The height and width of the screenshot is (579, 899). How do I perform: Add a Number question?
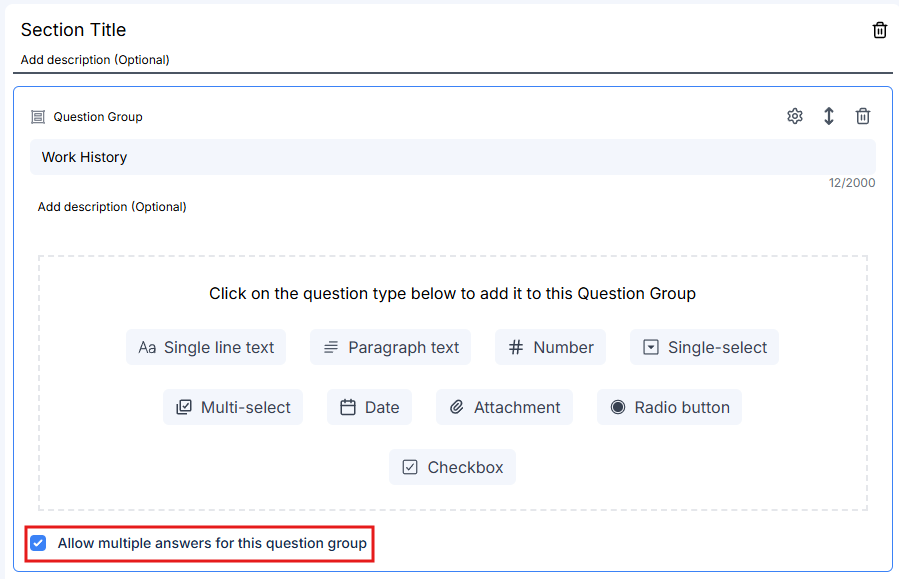tap(550, 347)
